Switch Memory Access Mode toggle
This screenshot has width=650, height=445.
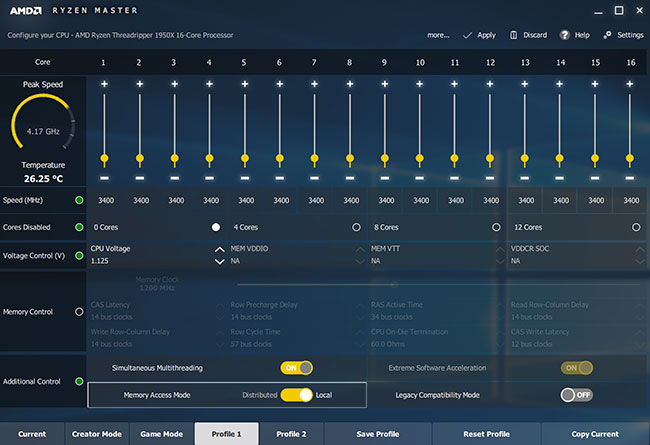click(x=296, y=395)
